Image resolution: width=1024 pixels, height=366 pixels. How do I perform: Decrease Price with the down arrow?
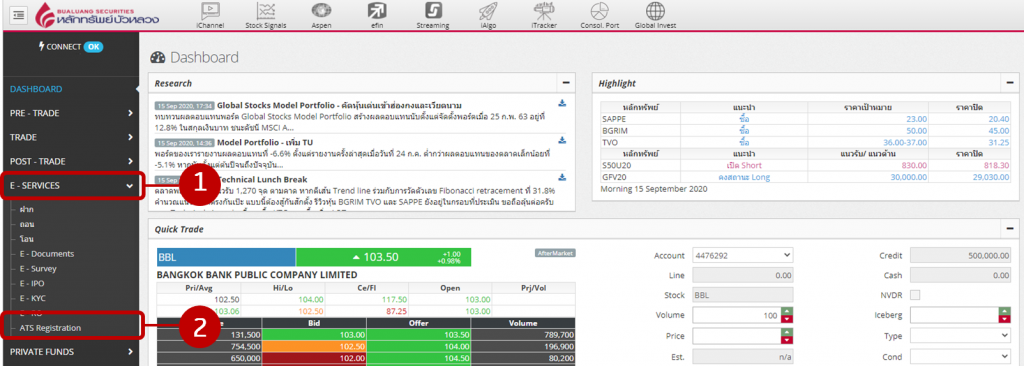pos(787,340)
